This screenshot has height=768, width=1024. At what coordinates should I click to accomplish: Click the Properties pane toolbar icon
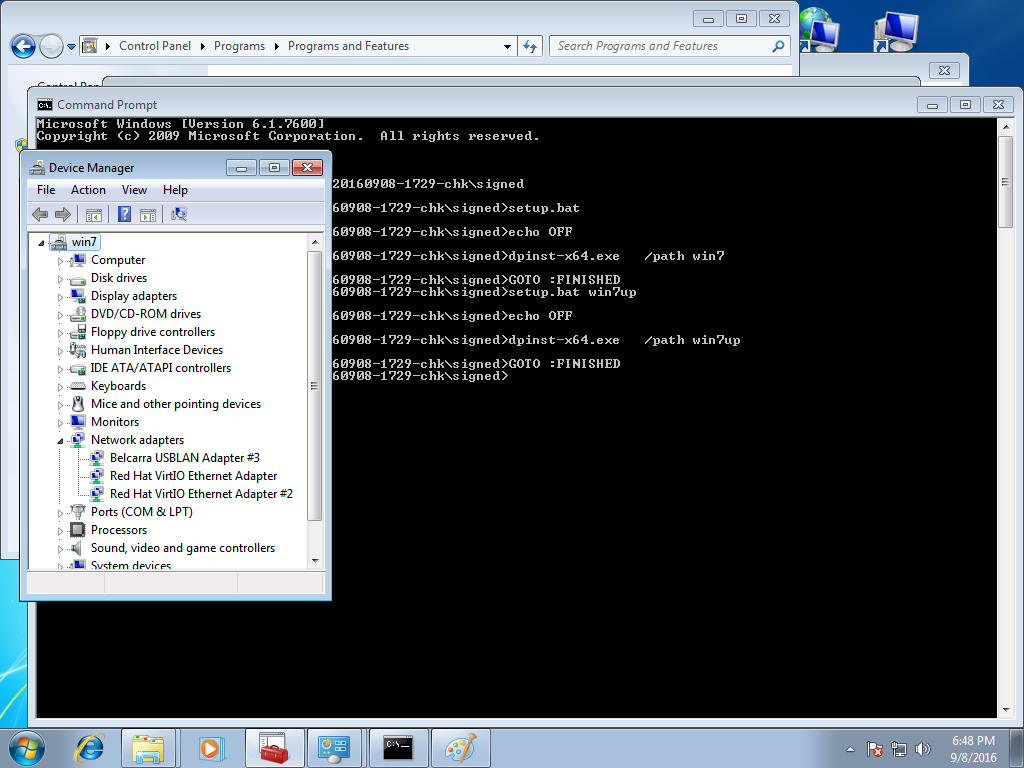(x=148, y=214)
